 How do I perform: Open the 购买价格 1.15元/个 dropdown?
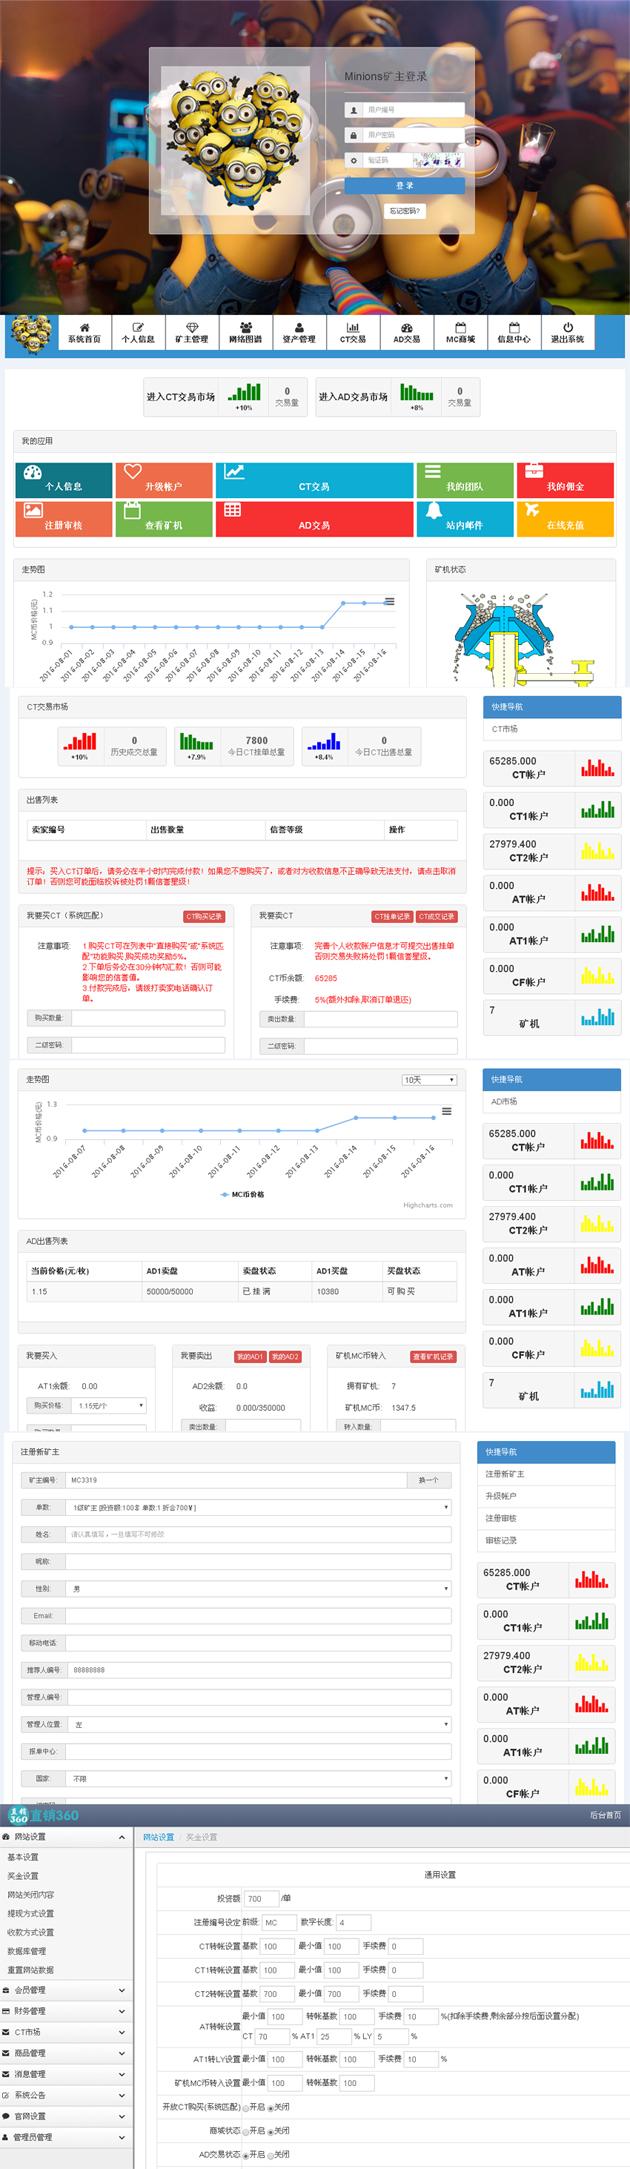coord(111,1405)
